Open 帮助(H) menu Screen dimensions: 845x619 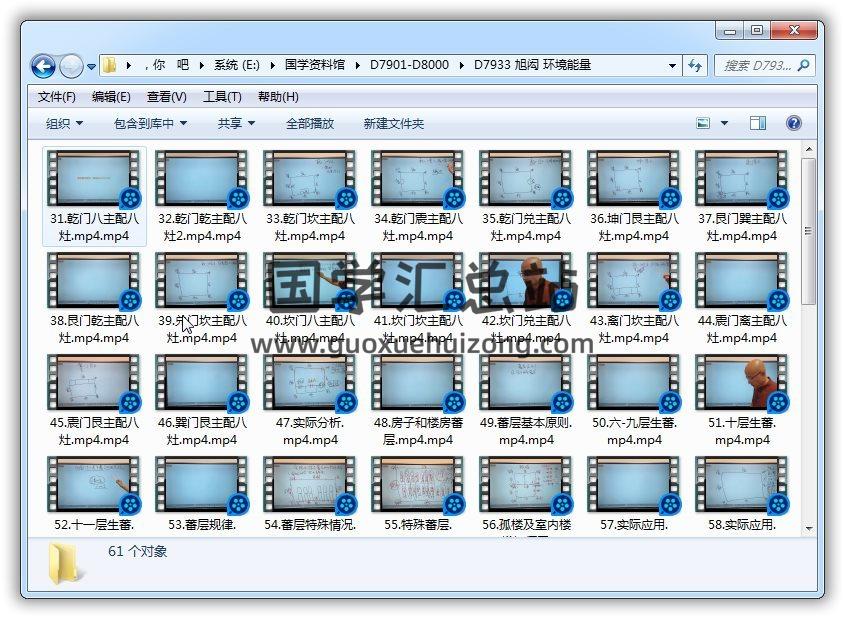point(278,97)
